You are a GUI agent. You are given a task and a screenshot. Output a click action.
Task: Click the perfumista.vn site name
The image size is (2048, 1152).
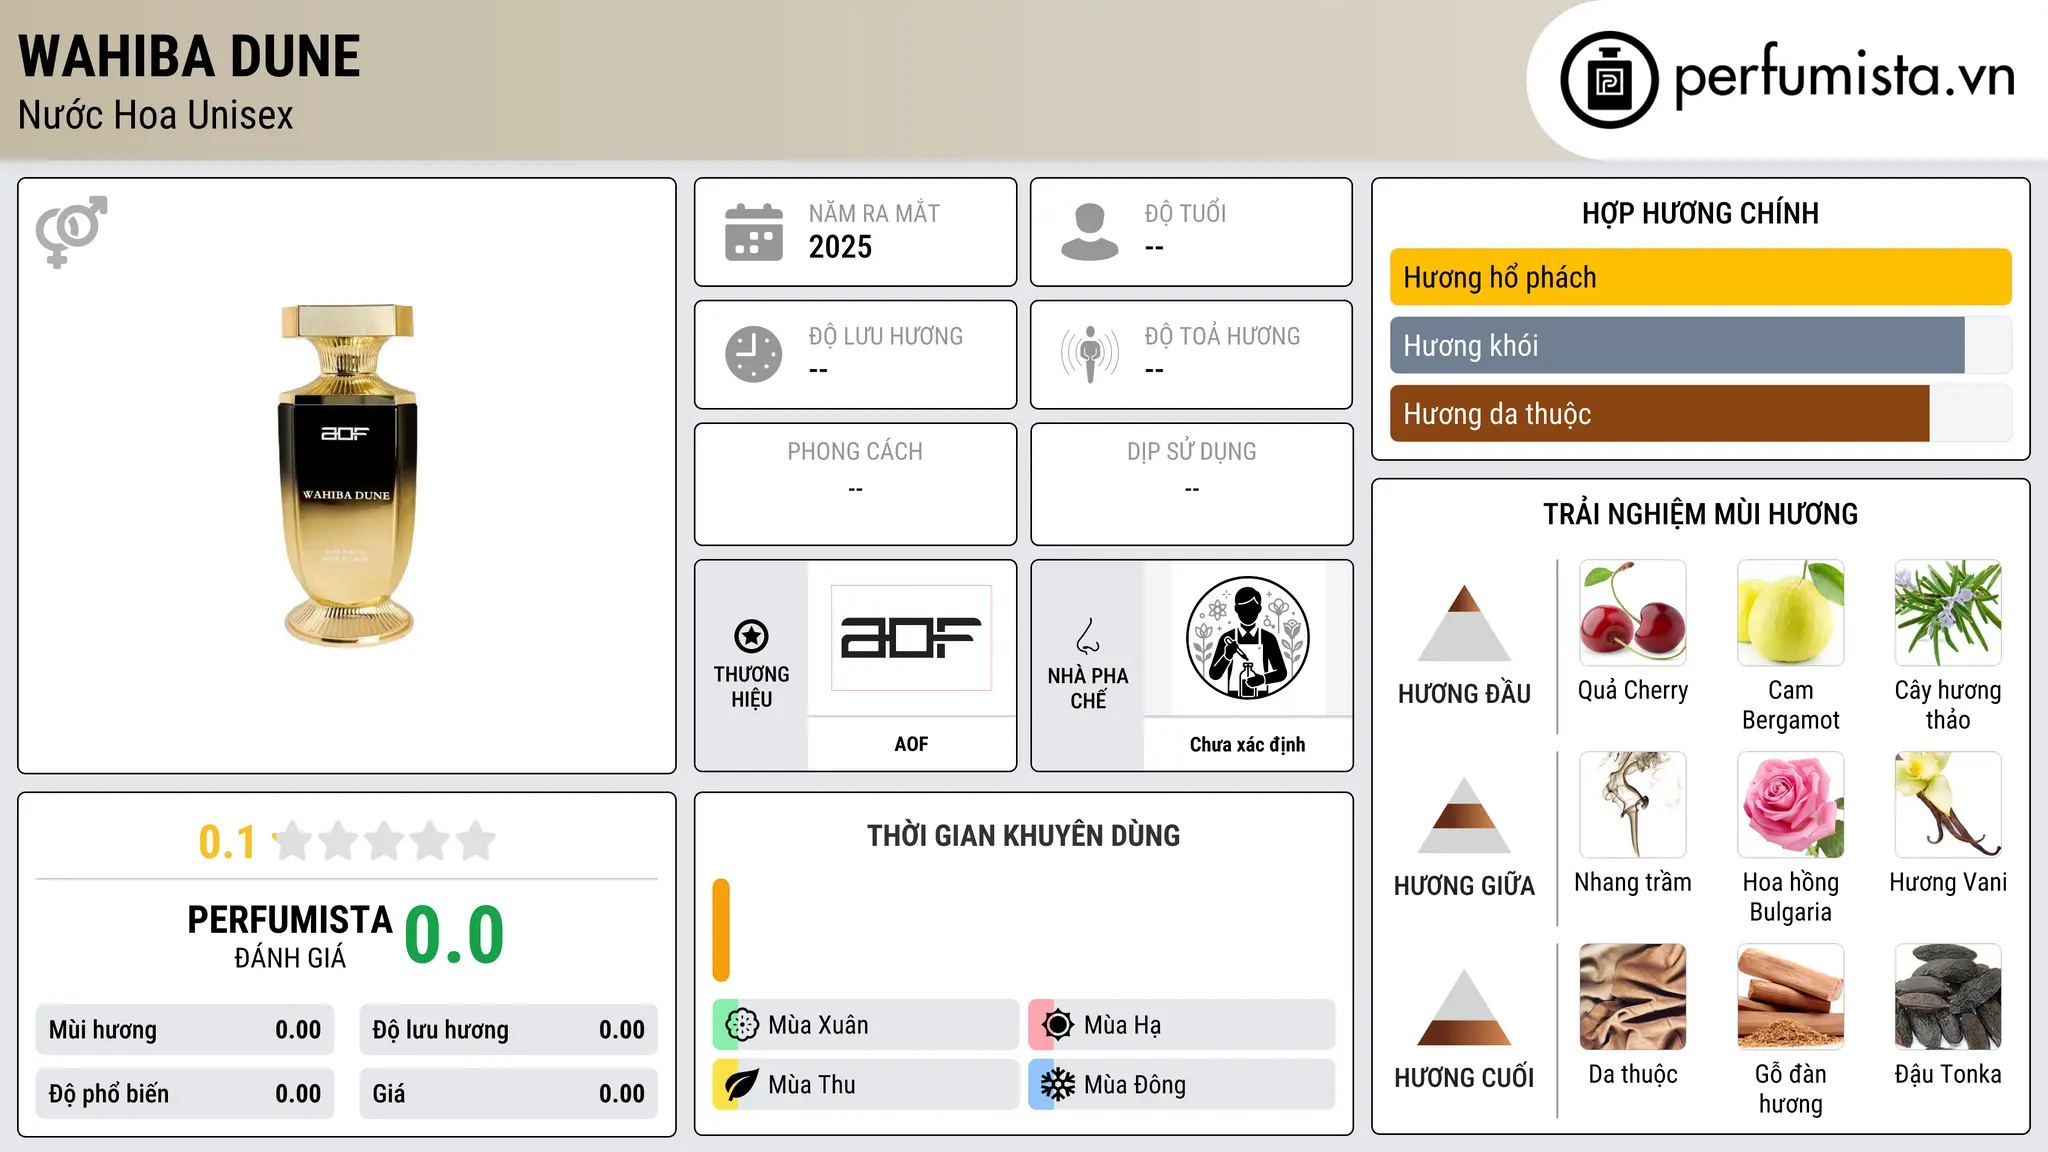click(1844, 77)
